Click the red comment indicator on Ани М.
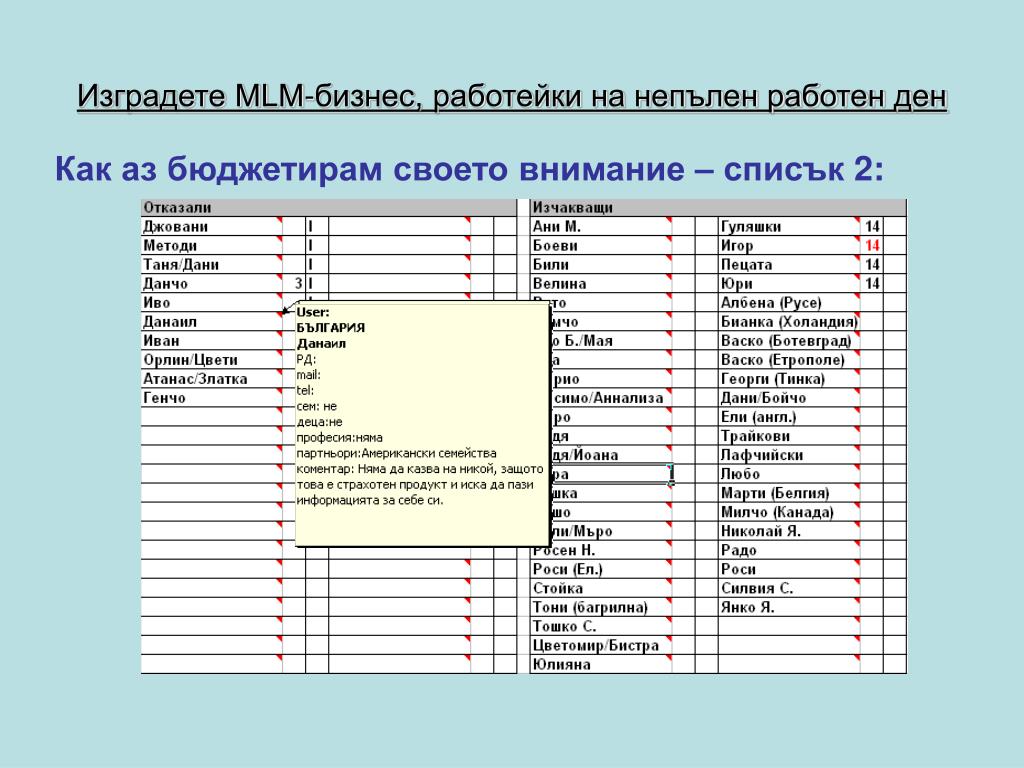The image size is (1024, 768). tap(669, 221)
